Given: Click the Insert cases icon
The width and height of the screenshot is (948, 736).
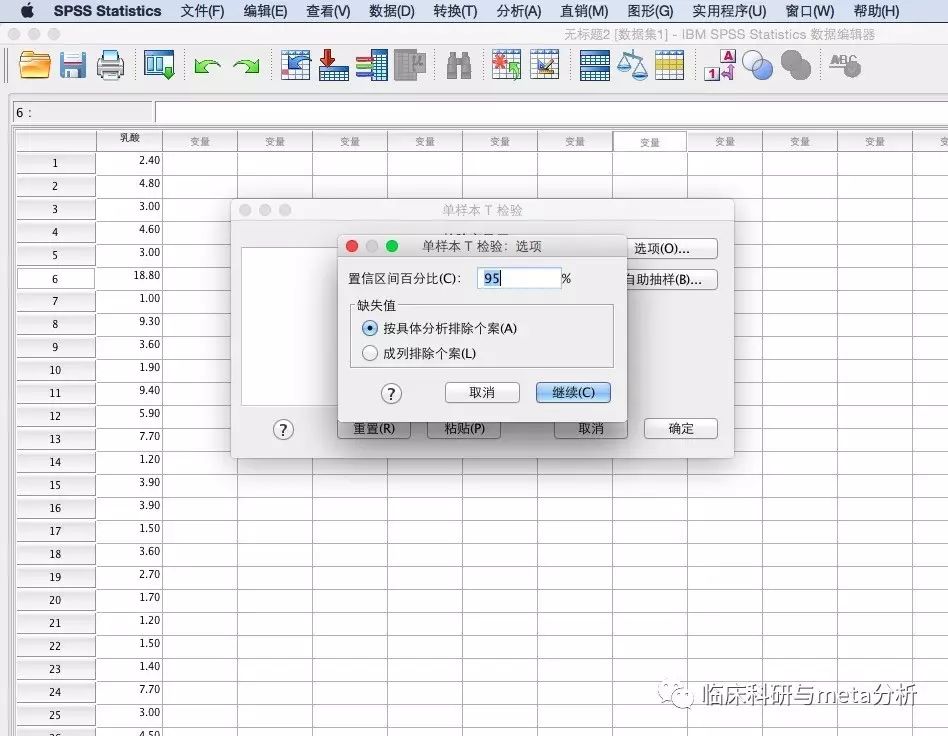Looking at the screenshot, I should click(x=506, y=65).
